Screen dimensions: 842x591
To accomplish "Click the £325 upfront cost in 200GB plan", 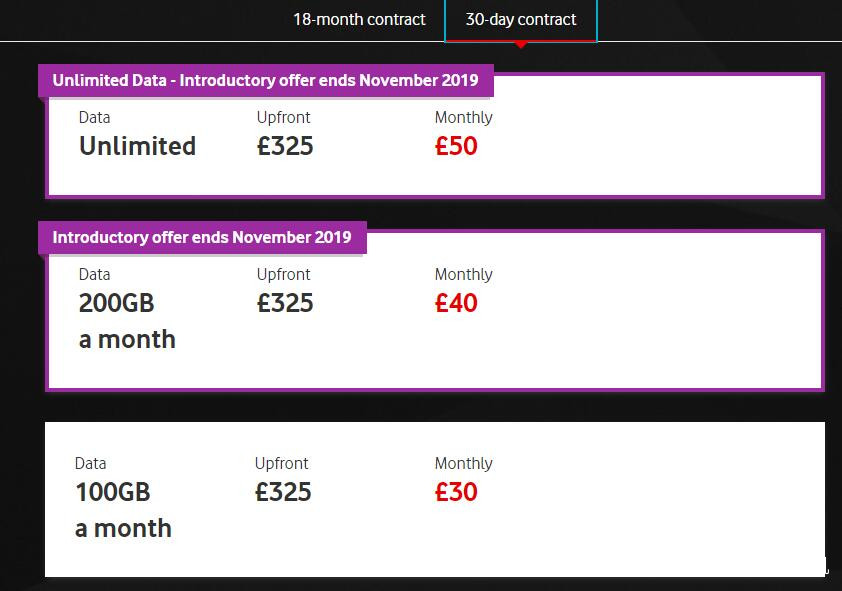I will point(285,303).
